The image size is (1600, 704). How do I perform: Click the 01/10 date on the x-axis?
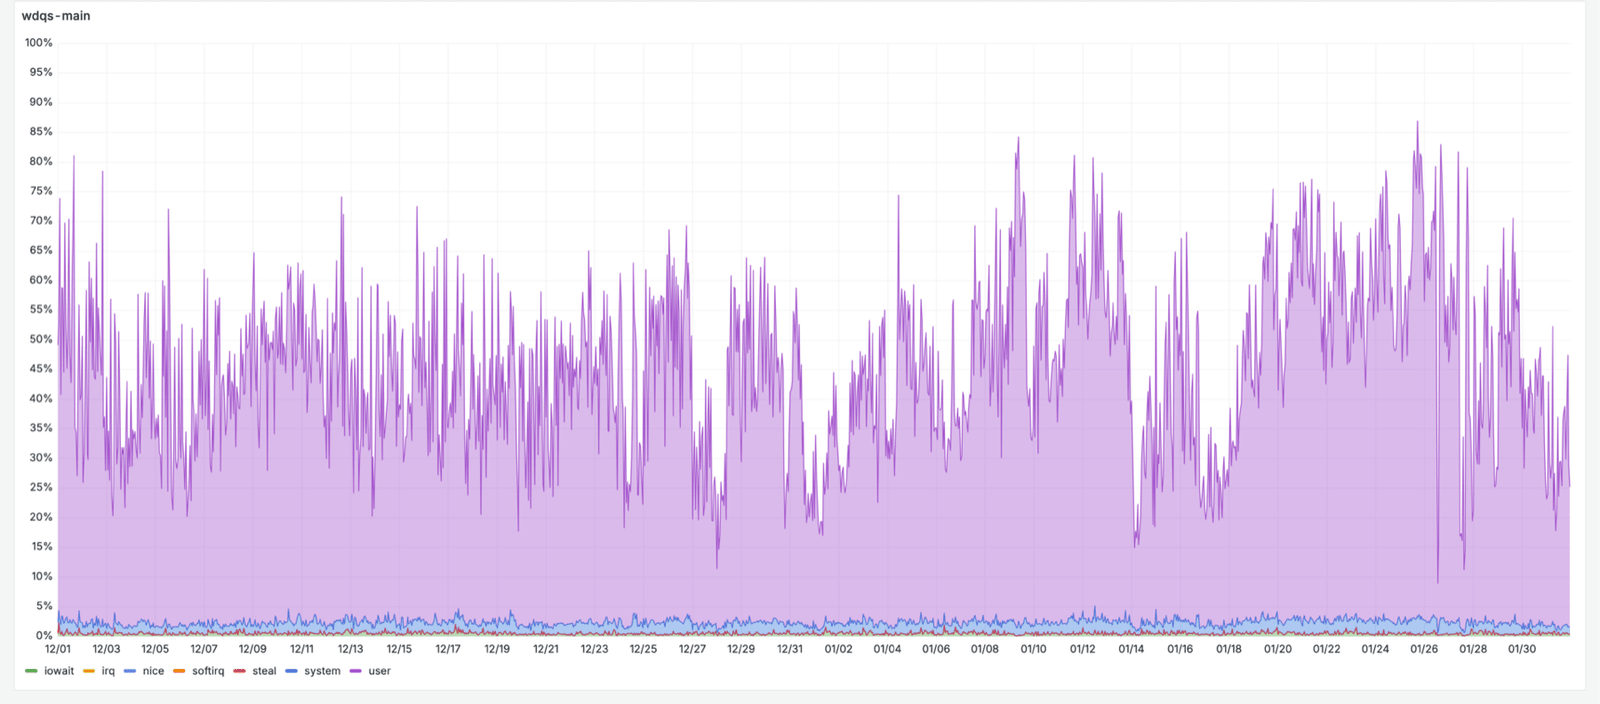pyautogui.click(x=1033, y=649)
